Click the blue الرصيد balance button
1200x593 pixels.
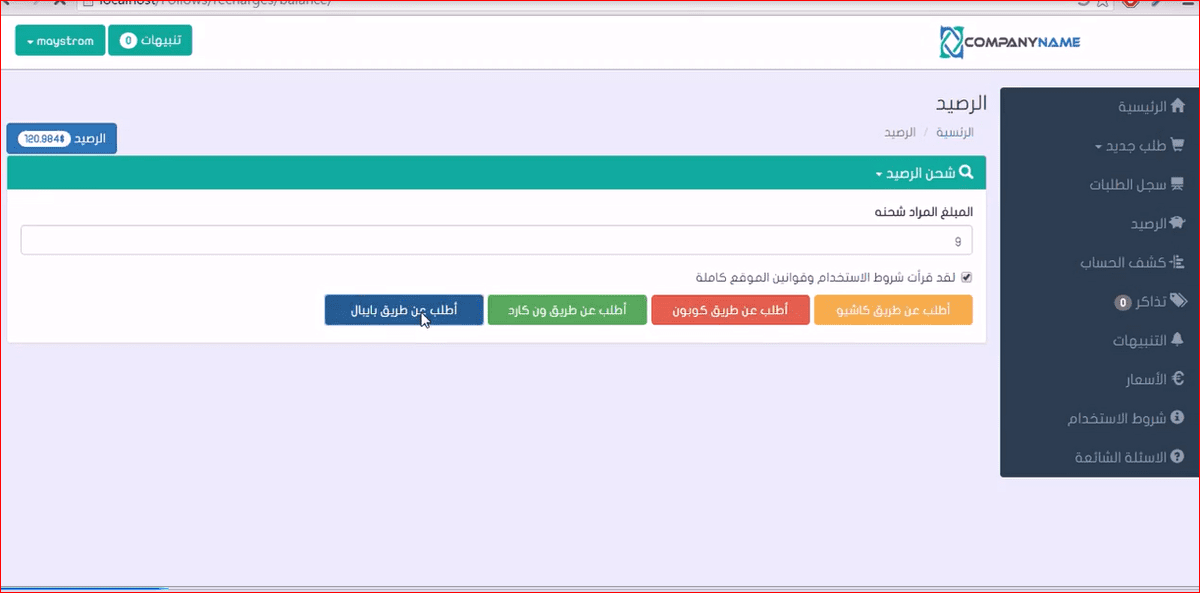pos(62,138)
